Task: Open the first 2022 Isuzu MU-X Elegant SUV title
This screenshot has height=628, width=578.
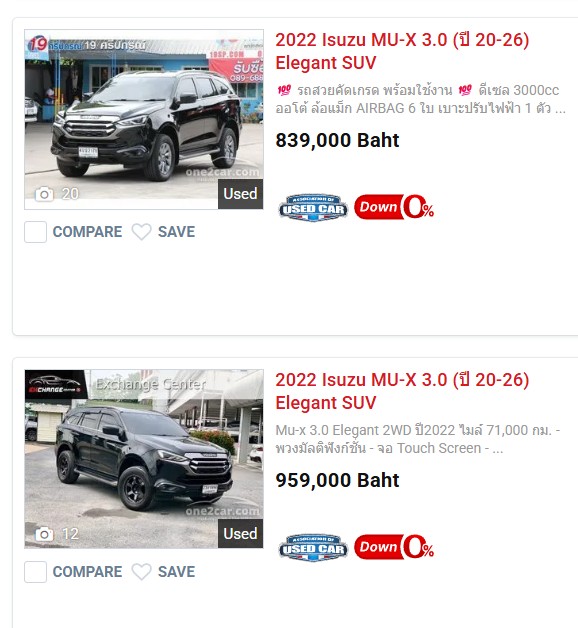Action: pyautogui.click(x=402, y=51)
